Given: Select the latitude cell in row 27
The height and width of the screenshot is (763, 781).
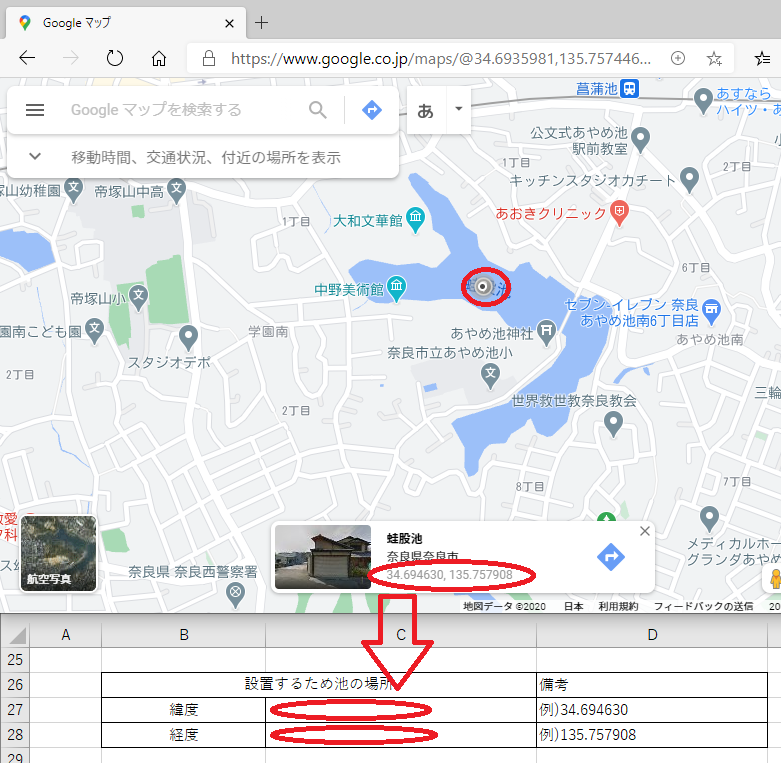Looking at the screenshot, I should pos(400,710).
